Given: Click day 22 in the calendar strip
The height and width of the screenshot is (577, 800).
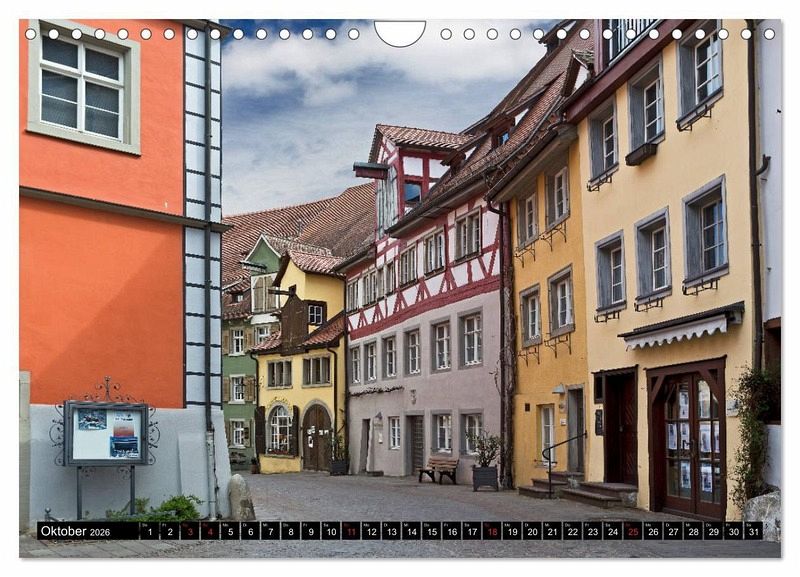Looking at the screenshot, I should [572, 531].
